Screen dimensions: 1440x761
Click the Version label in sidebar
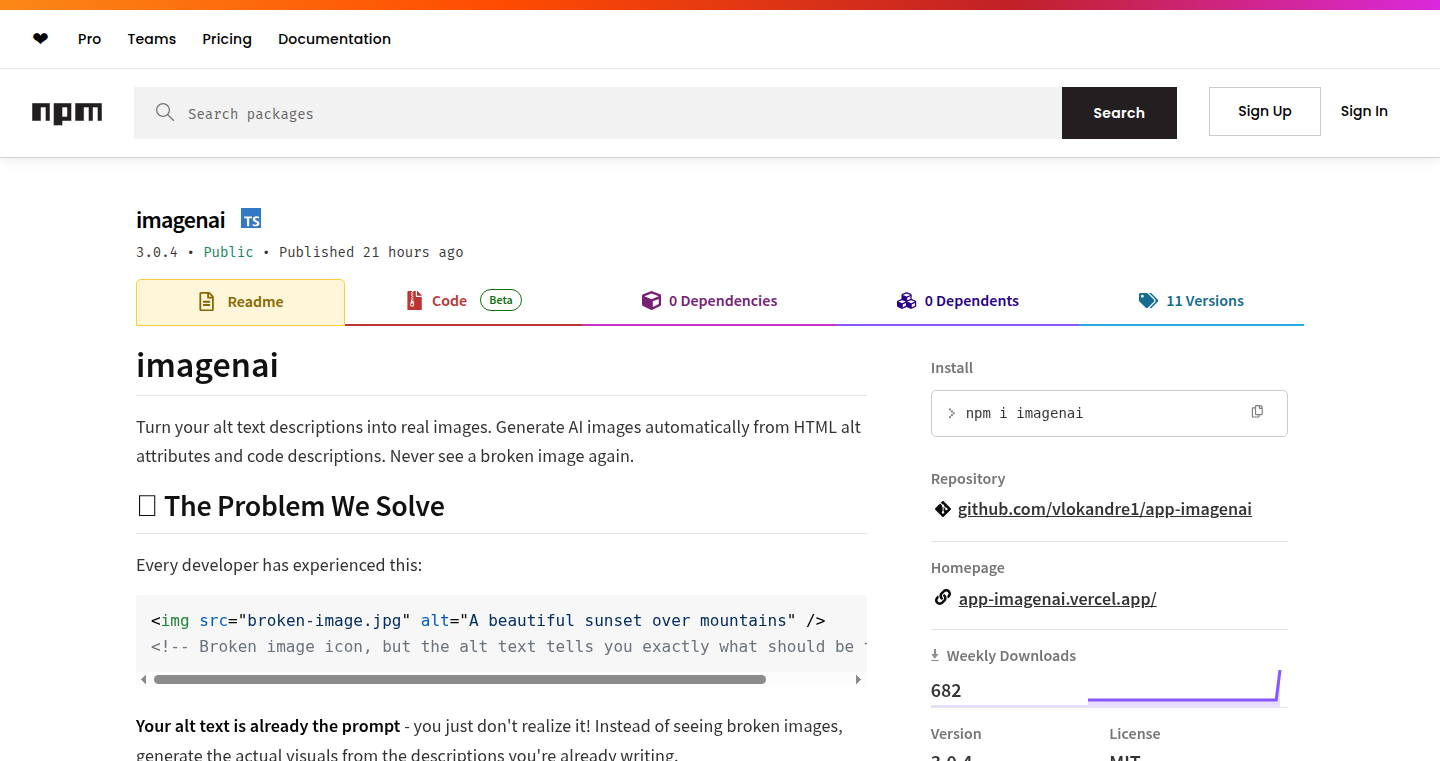tap(956, 734)
